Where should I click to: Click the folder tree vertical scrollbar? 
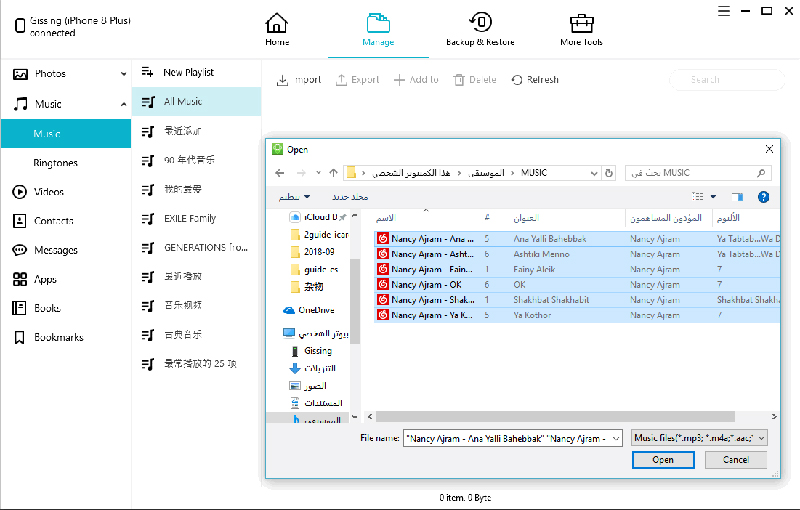(355, 301)
